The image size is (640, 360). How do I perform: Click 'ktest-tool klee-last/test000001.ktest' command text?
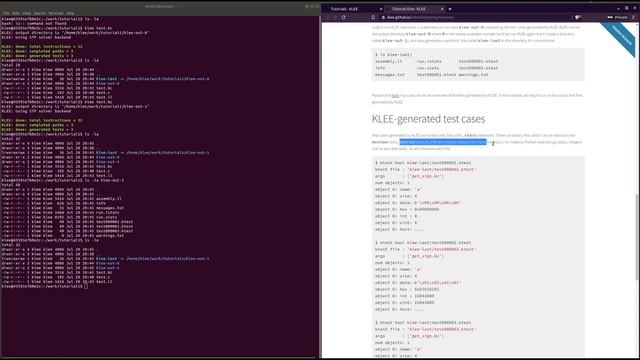[423, 162]
